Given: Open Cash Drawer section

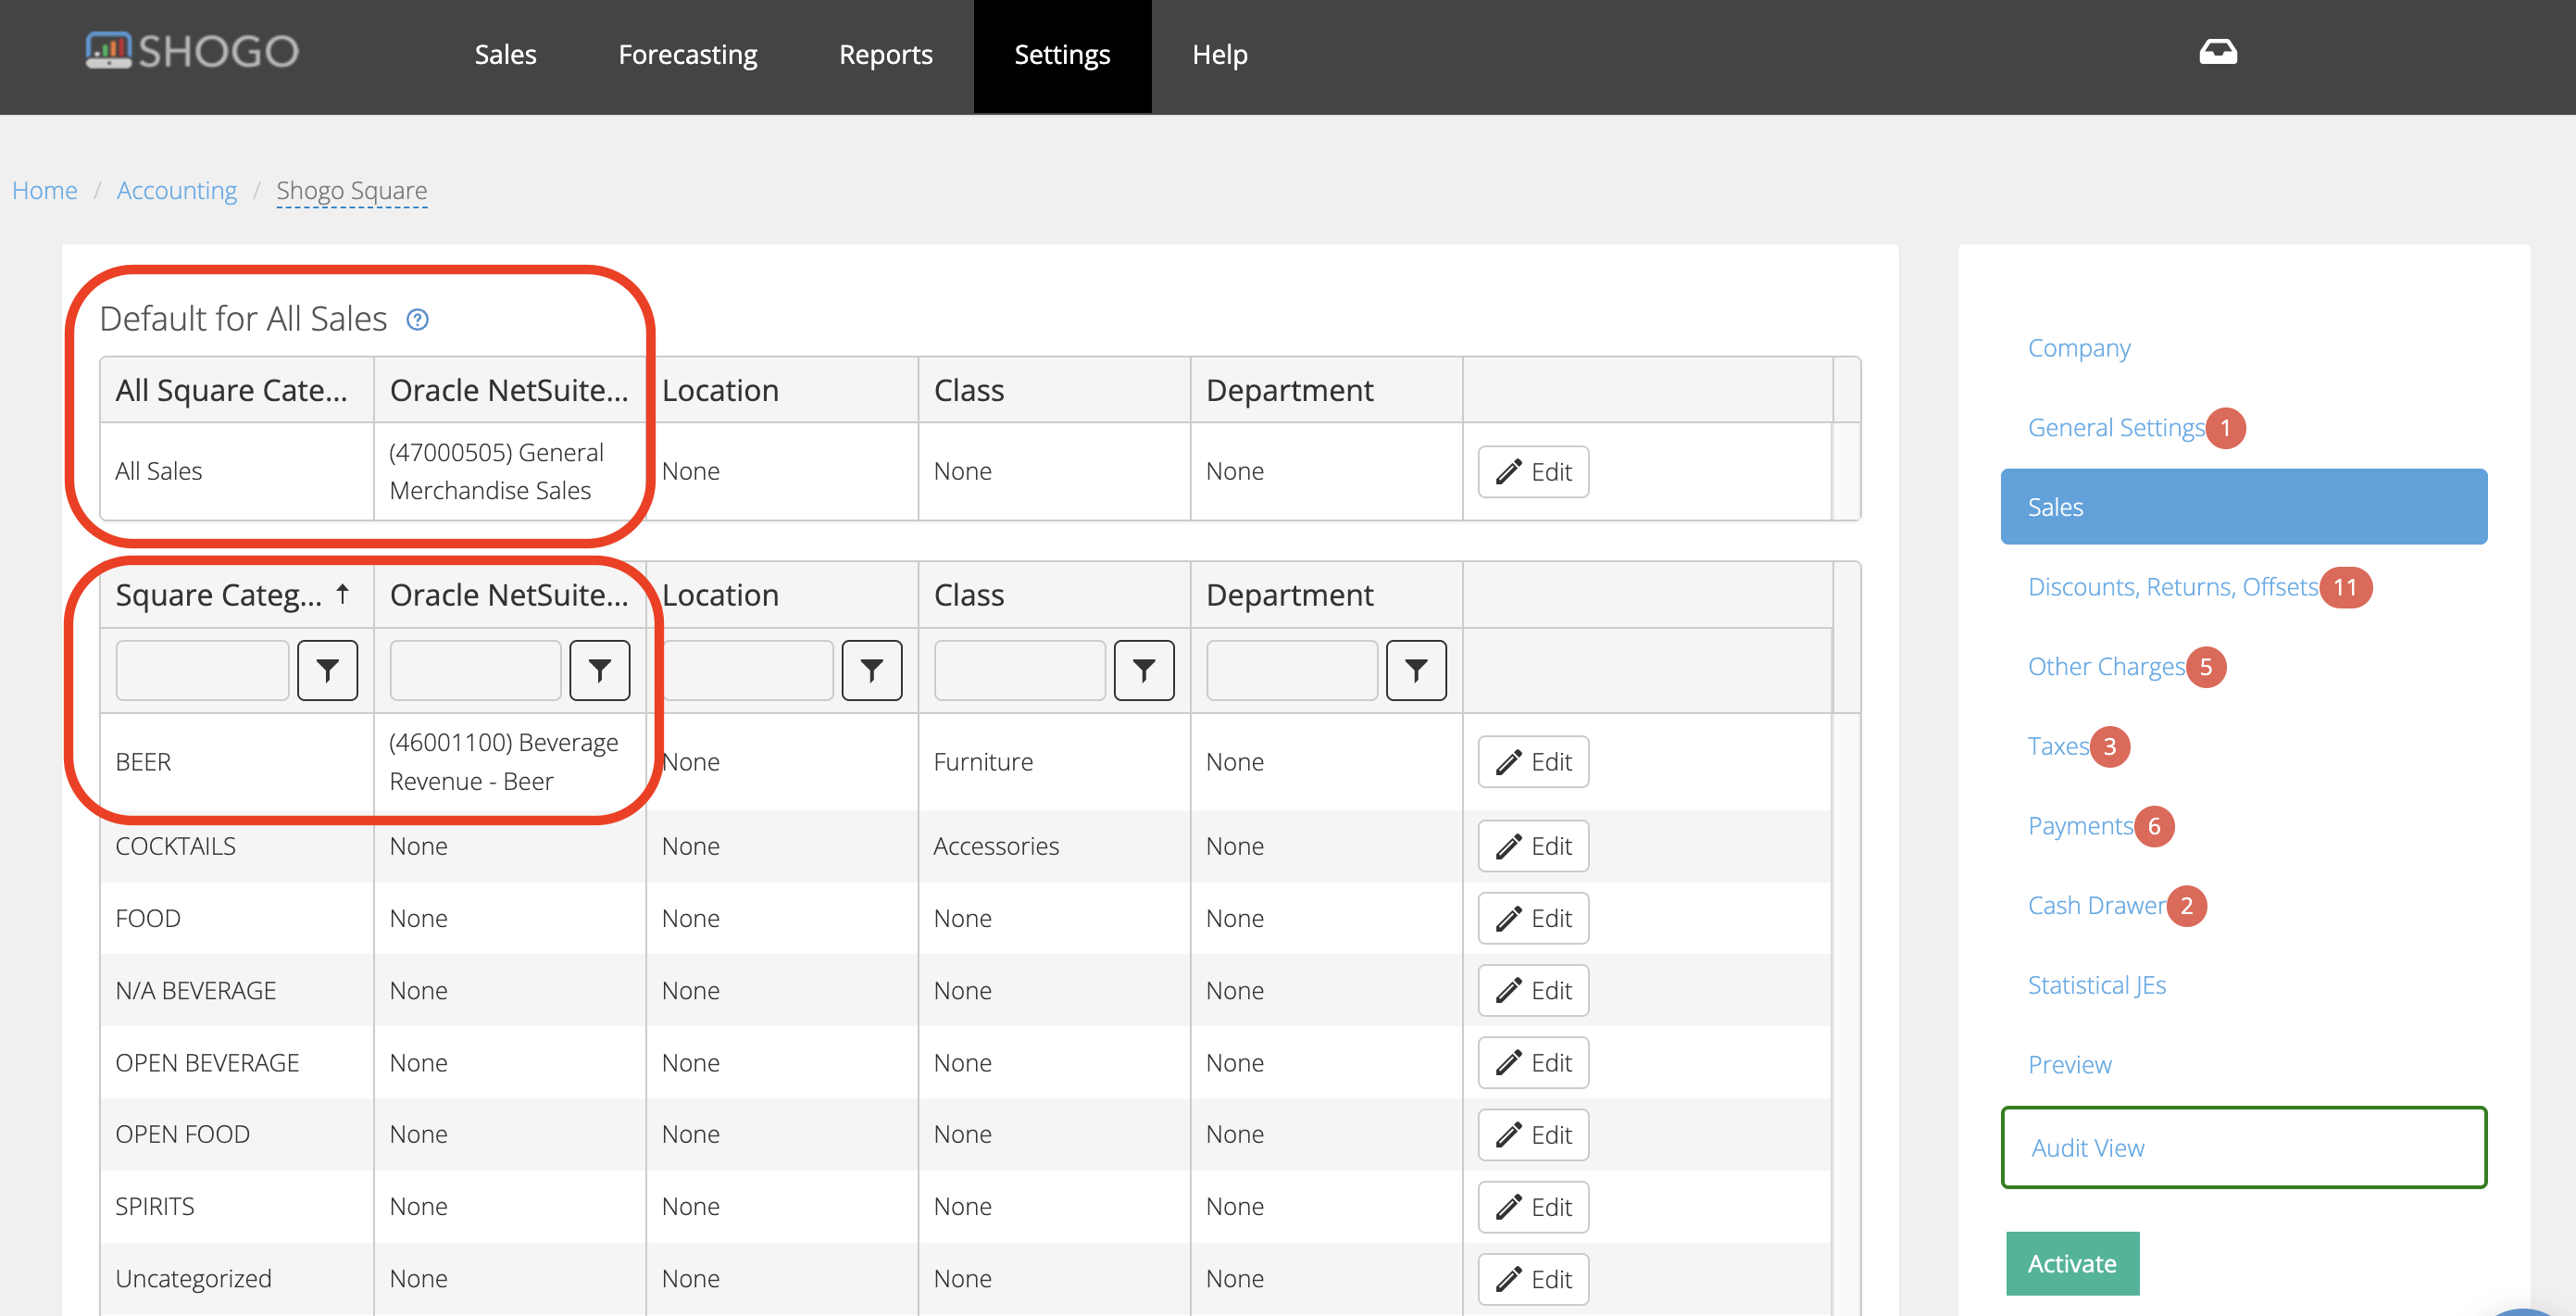Looking at the screenshot, I should [2096, 906].
